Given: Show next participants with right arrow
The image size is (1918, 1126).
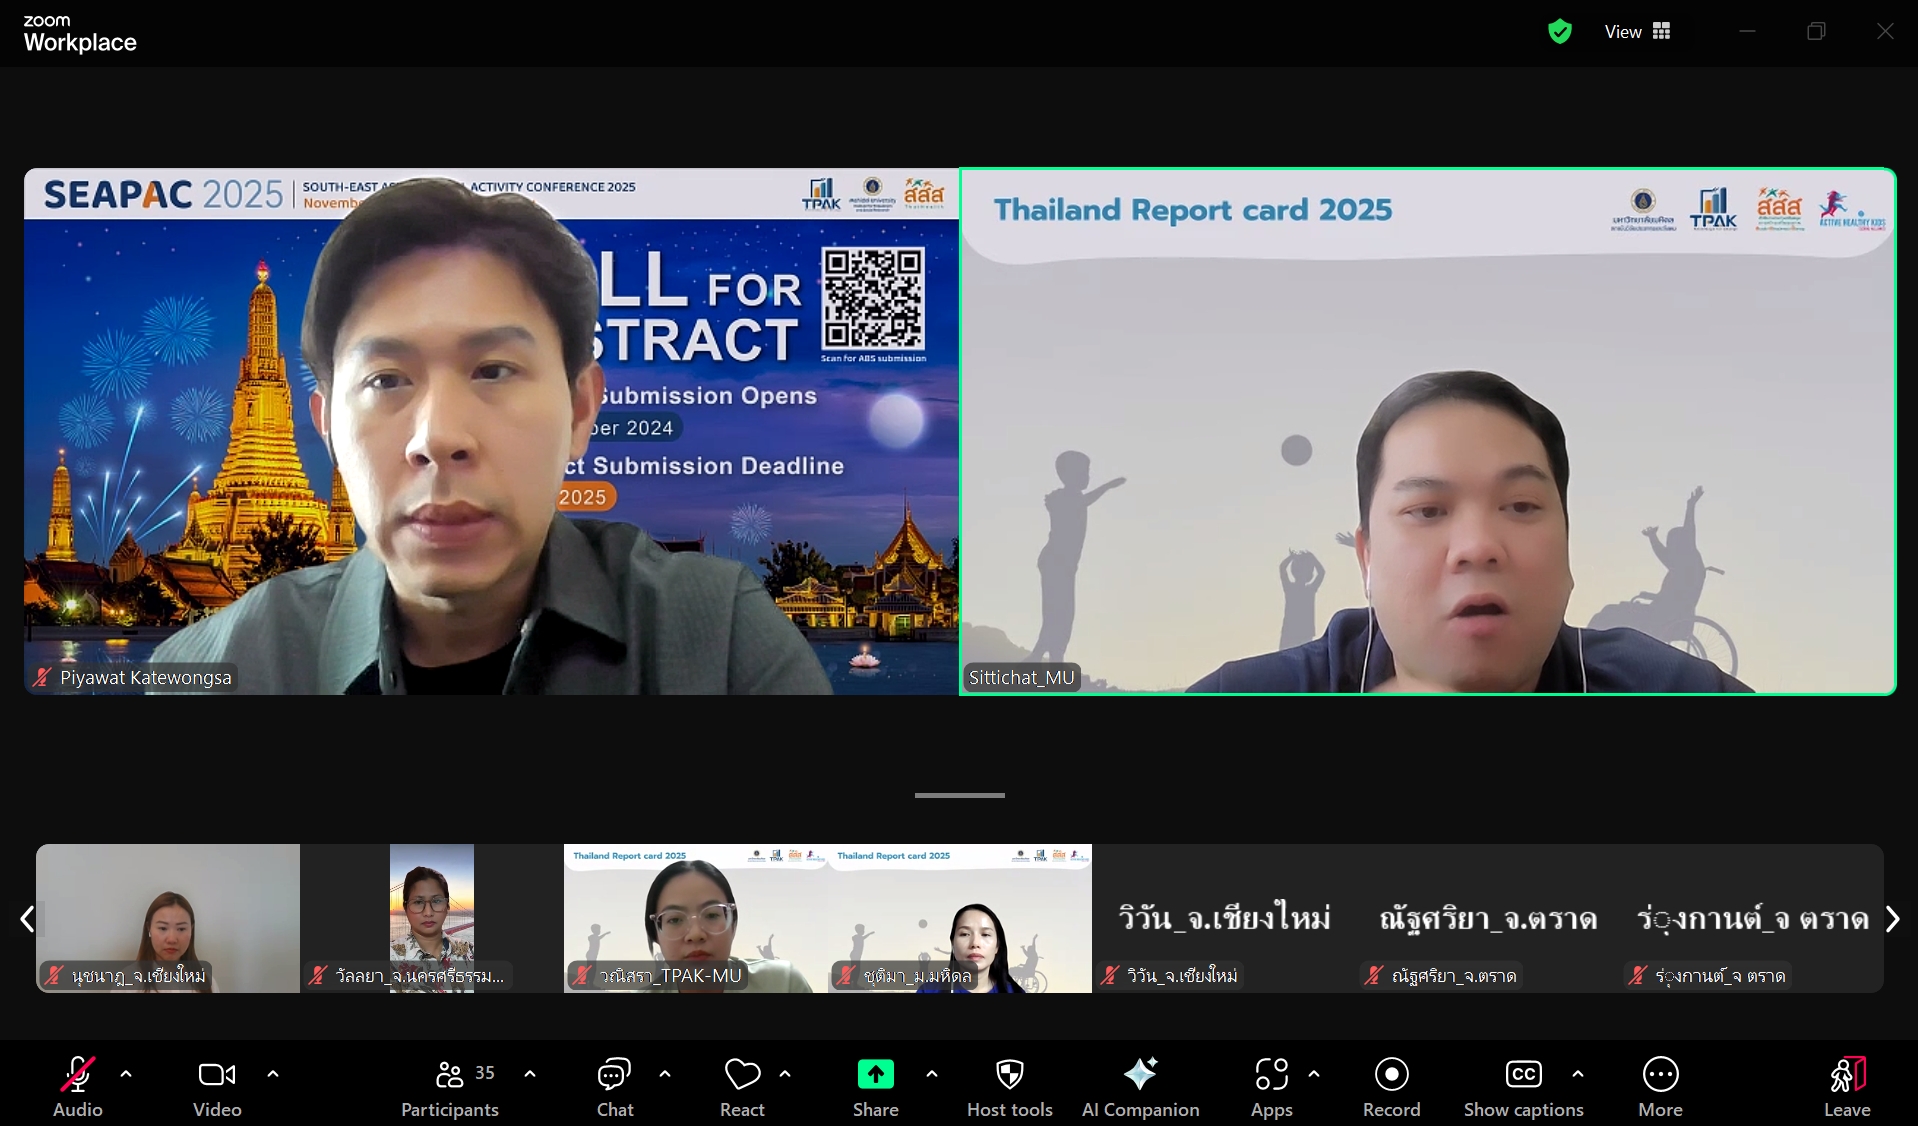Looking at the screenshot, I should point(1892,919).
